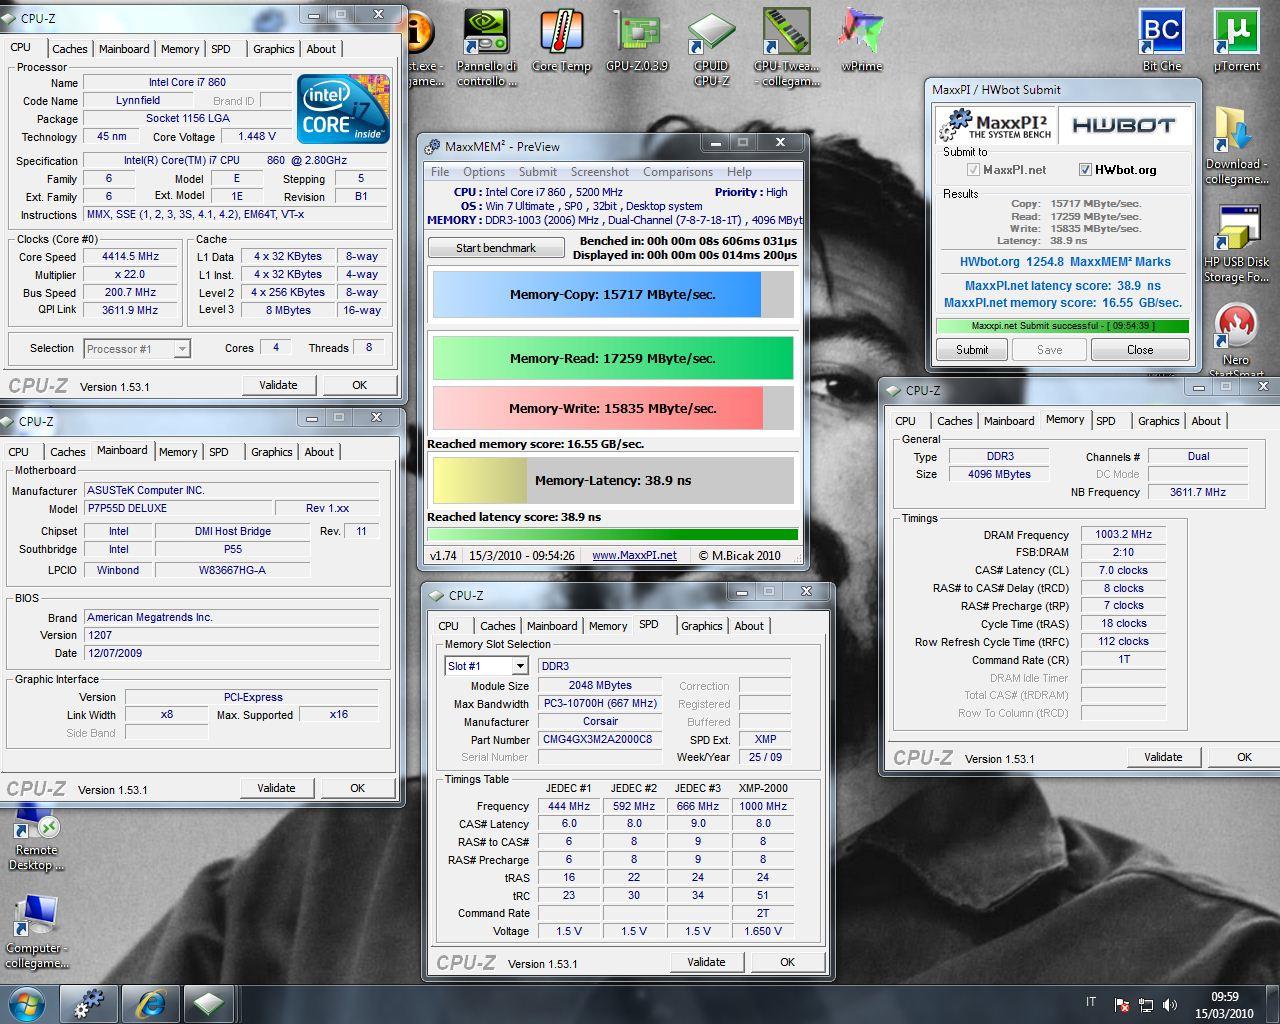Viewport: 1280px width, 1024px height.
Task: Click the DRAM Frequency 1003.2 MHz field
Action: click(x=1123, y=535)
